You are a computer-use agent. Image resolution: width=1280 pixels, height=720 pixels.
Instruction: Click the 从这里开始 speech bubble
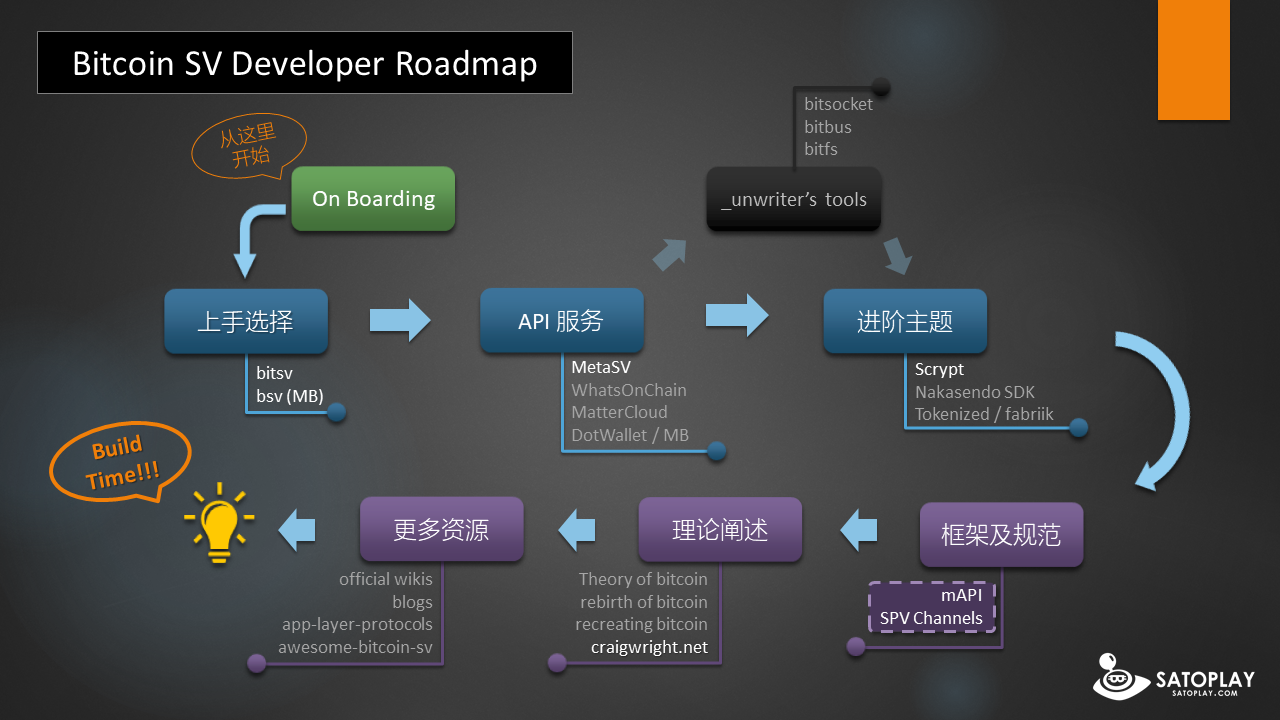(x=249, y=146)
